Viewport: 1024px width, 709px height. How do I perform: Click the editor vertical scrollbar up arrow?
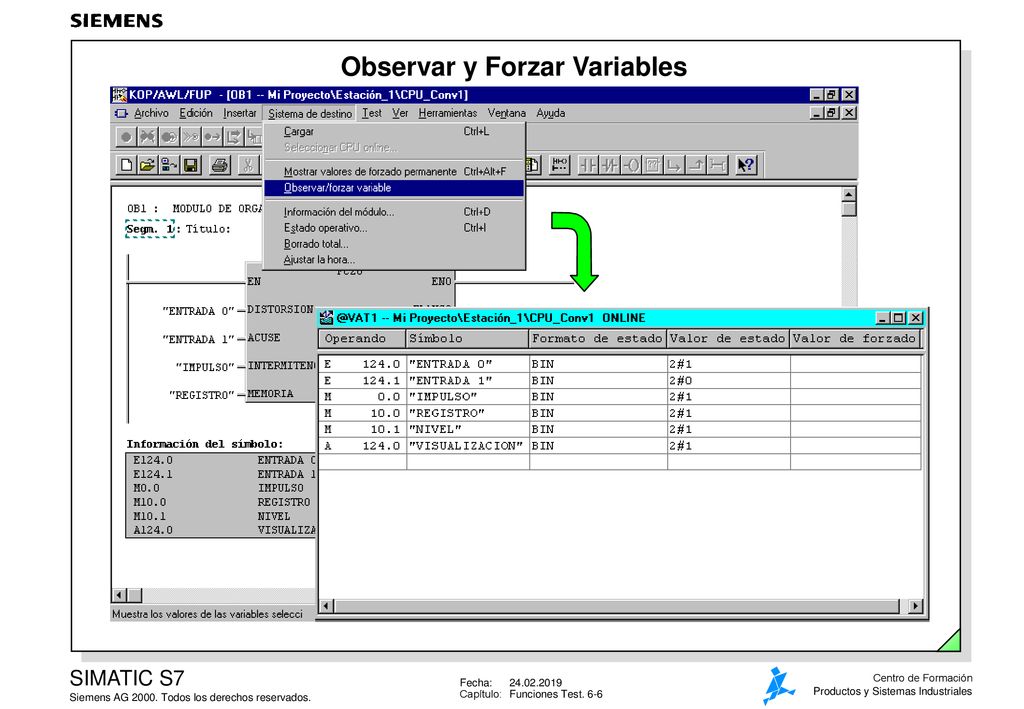point(848,195)
